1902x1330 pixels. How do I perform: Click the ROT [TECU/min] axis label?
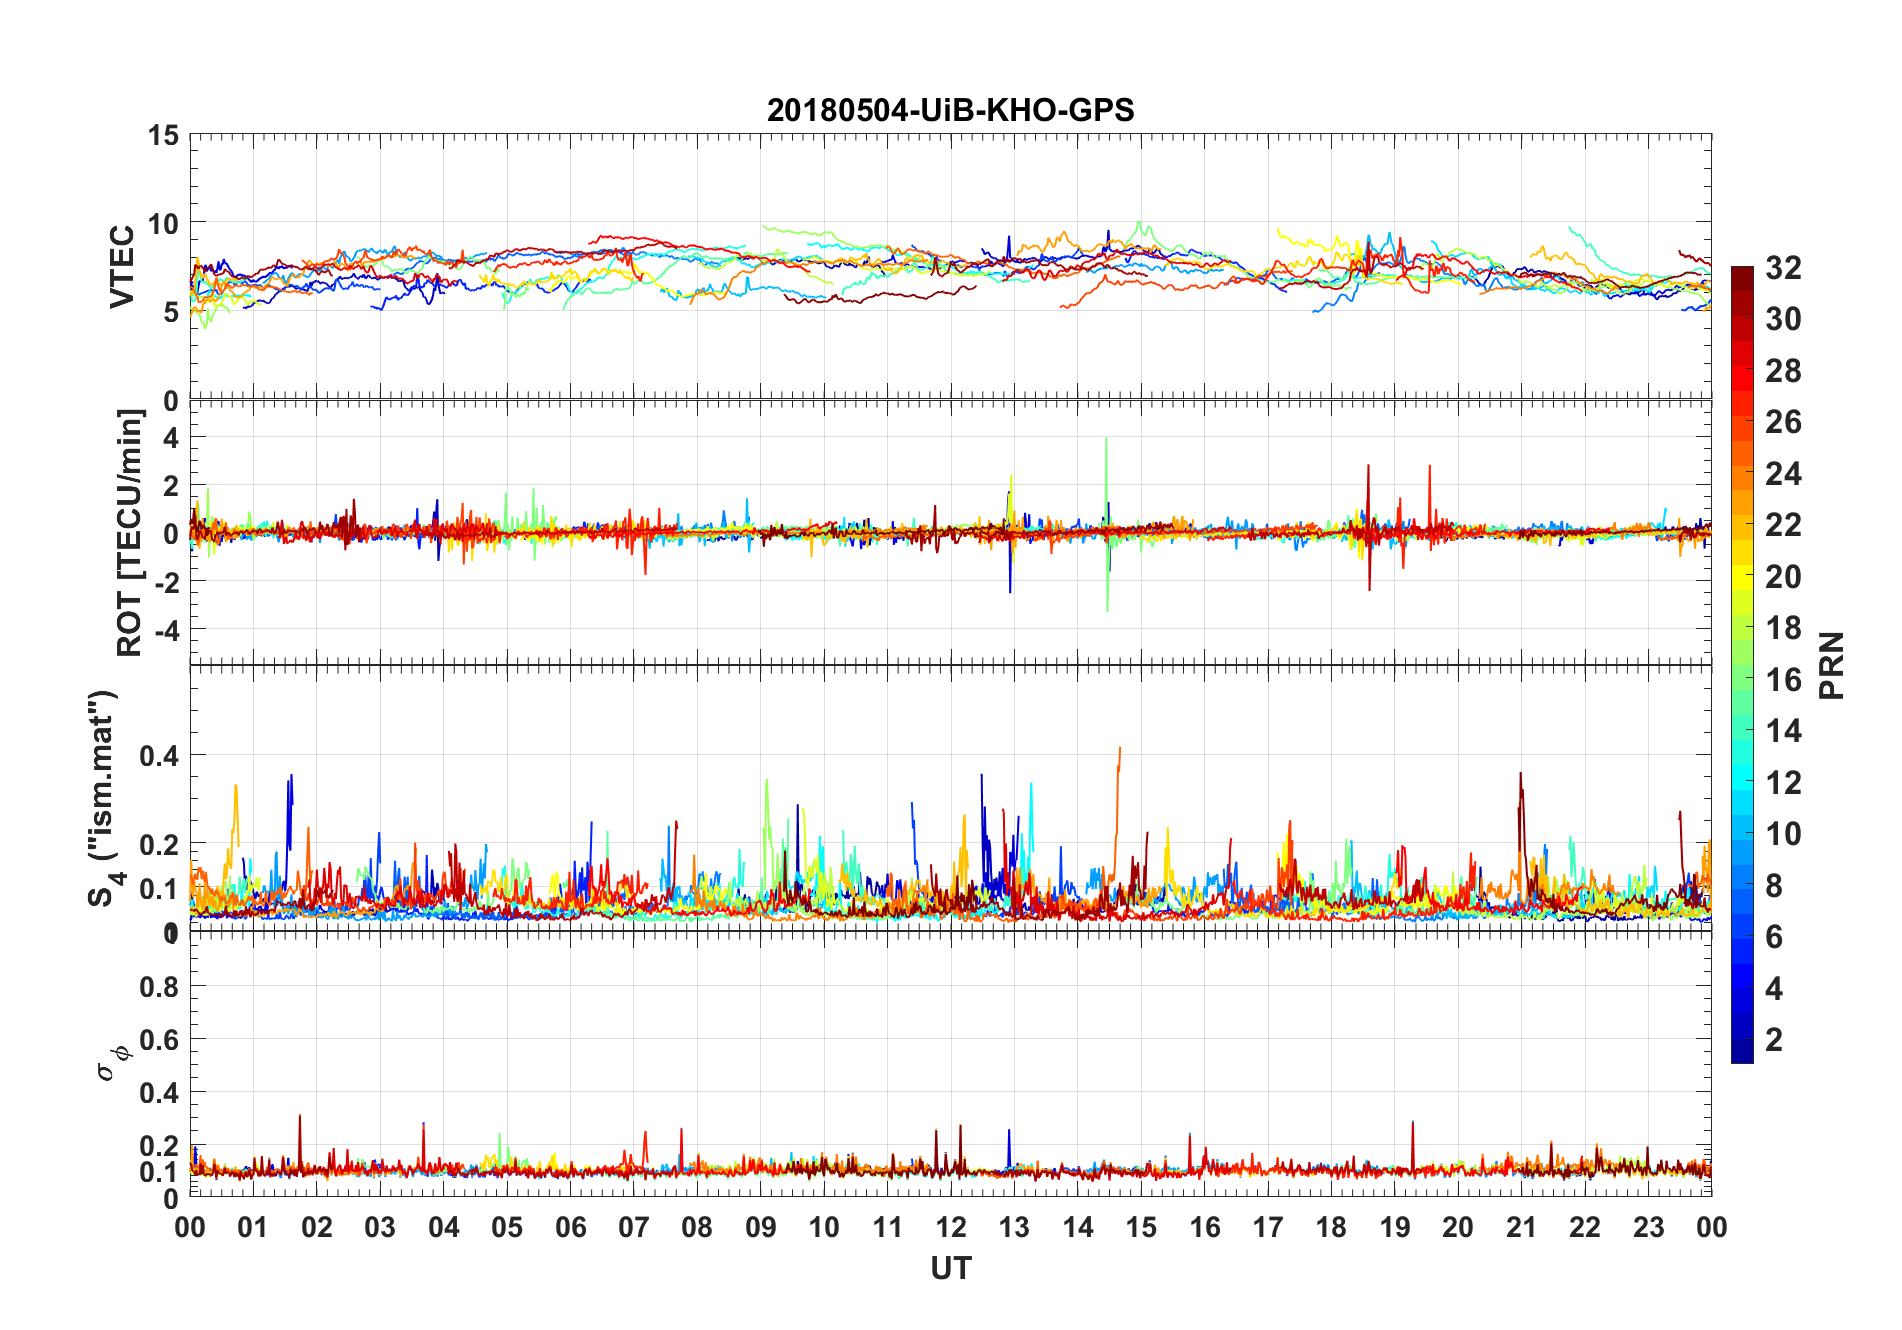[130, 533]
